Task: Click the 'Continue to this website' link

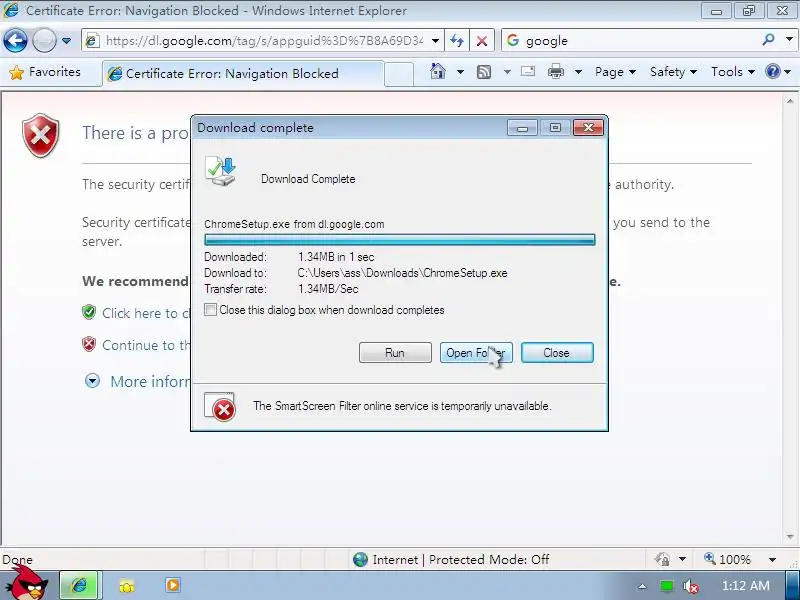Action: [x=145, y=345]
